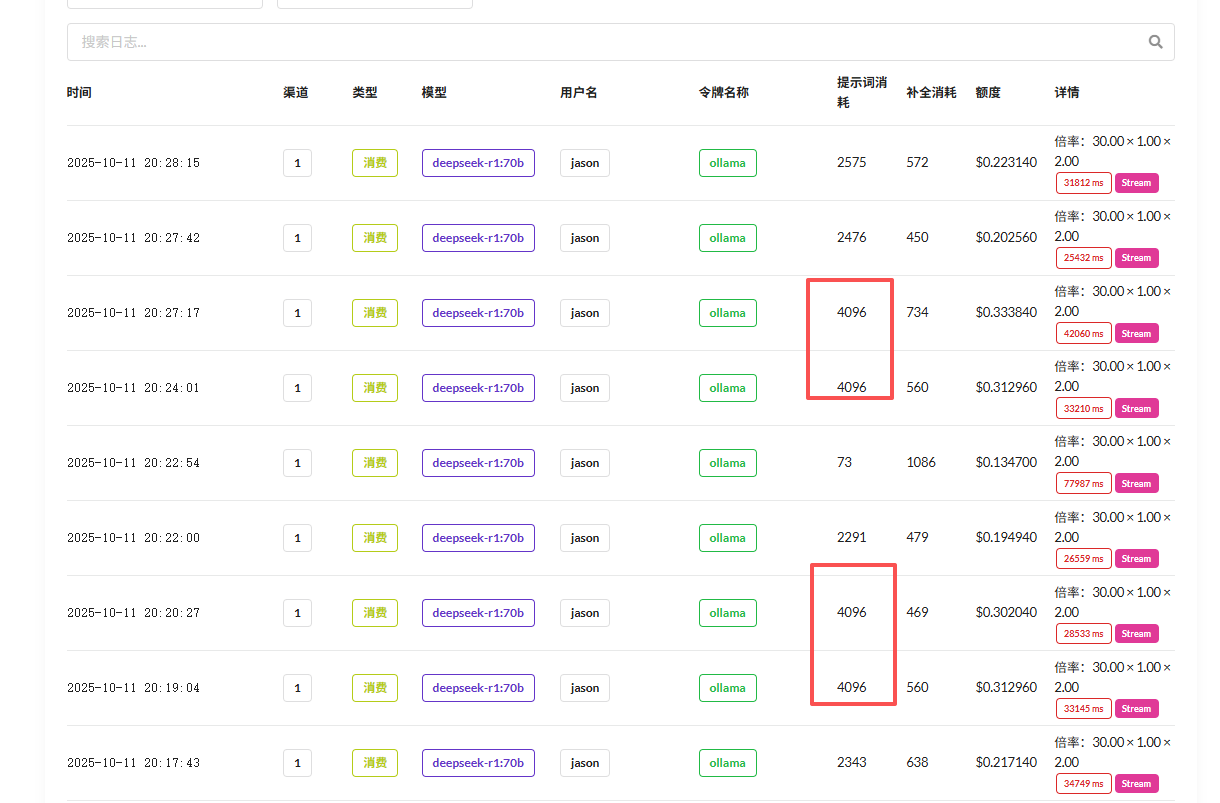Click the Stream badge beside 31812 ms
This screenshot has height=803, width=1220.
1136,183
